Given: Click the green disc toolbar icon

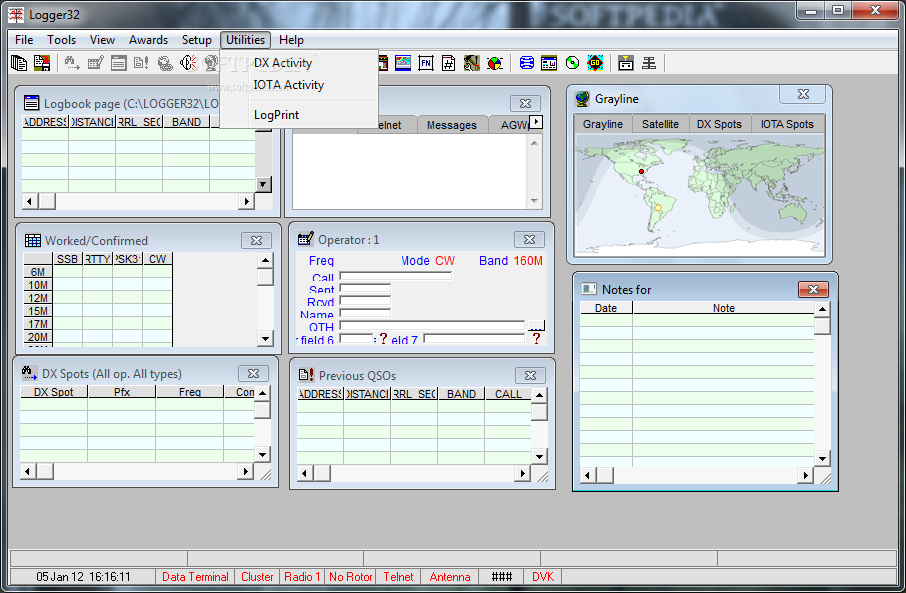Looking at the screenshot, I should point(572,63).
